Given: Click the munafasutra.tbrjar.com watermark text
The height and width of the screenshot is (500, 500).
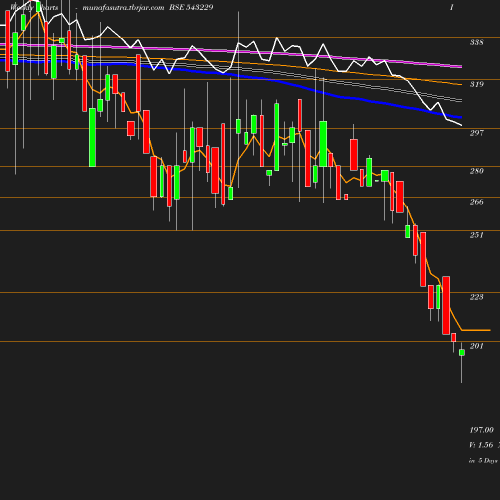Looking at the screenshot, I should pyautogui.click(x=123, y=7).
